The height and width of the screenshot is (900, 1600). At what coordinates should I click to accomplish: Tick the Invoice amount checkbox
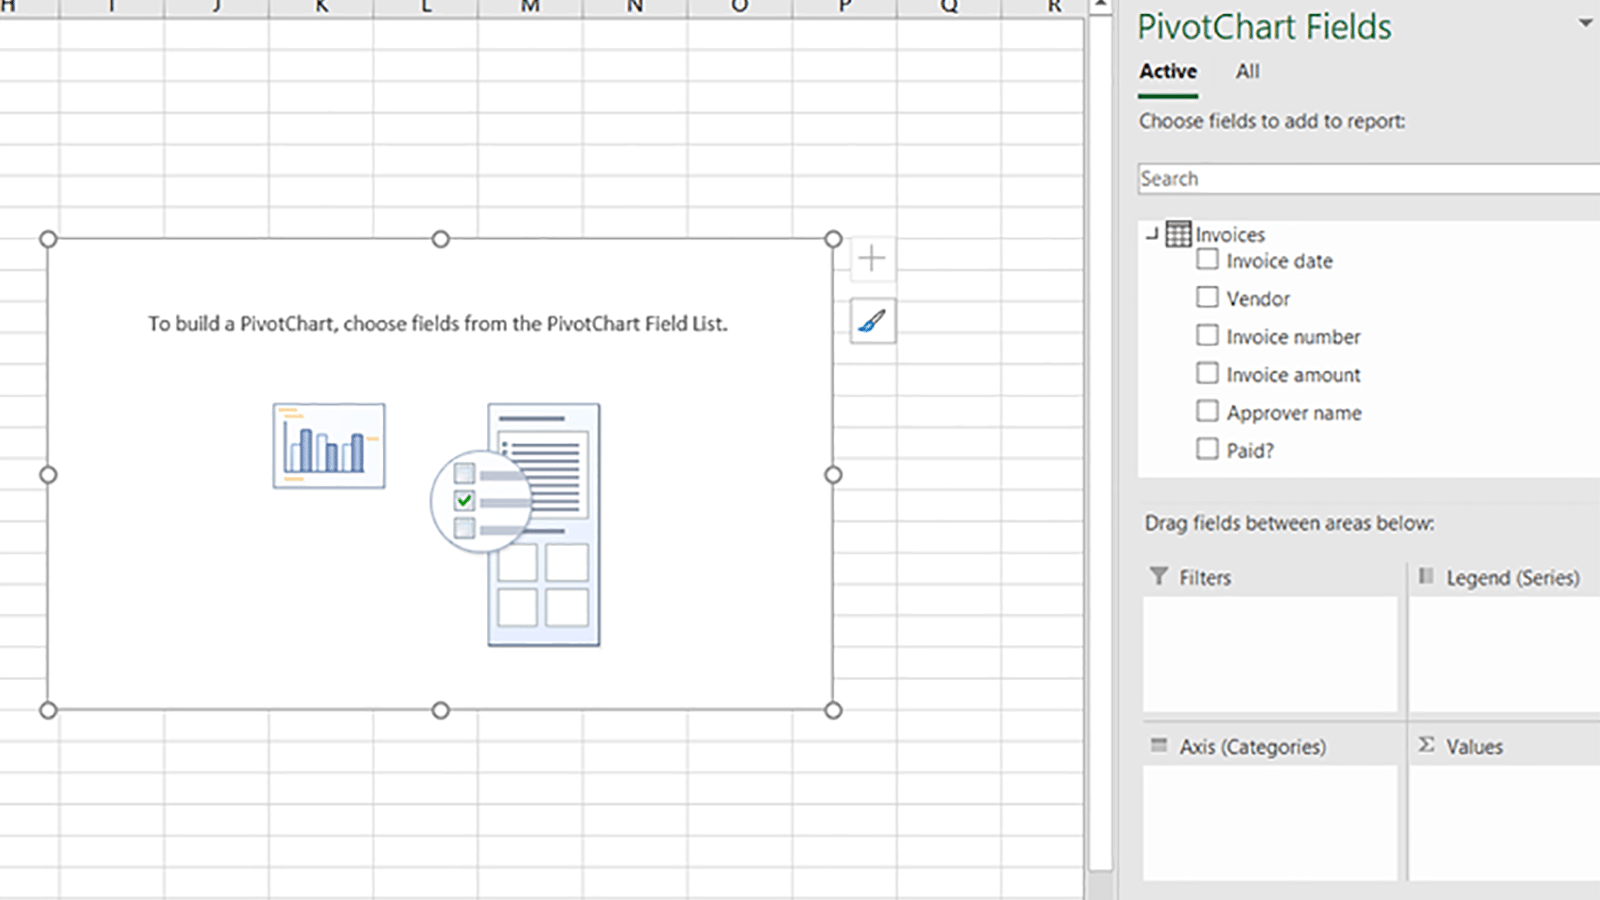coord(1208,374)
